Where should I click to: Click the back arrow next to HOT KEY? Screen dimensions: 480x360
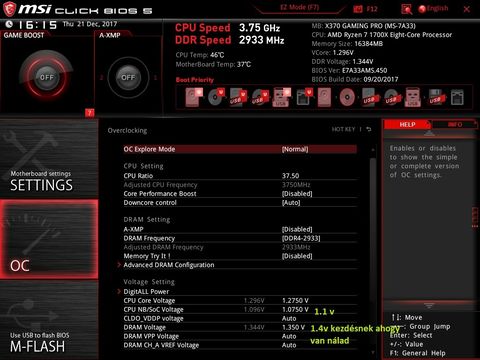point(368,129)
